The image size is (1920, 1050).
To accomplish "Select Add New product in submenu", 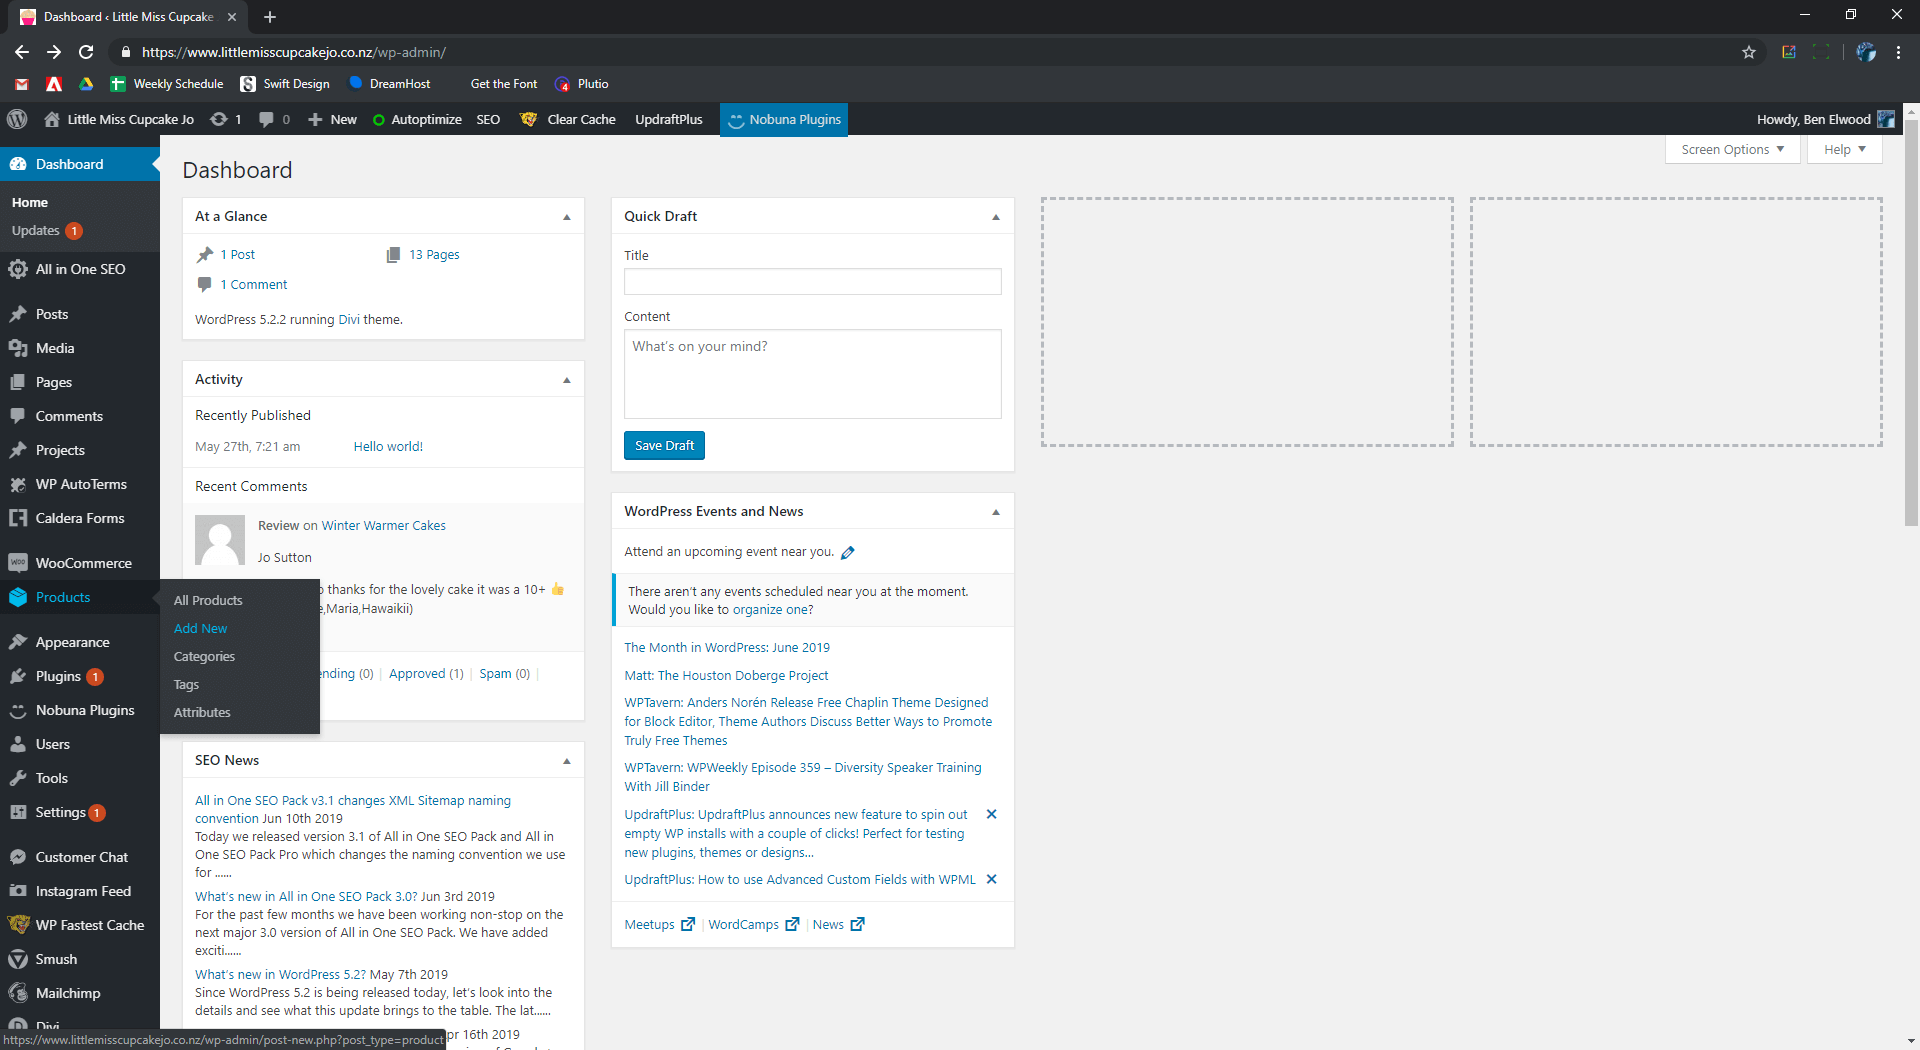I will coord(200,628).
